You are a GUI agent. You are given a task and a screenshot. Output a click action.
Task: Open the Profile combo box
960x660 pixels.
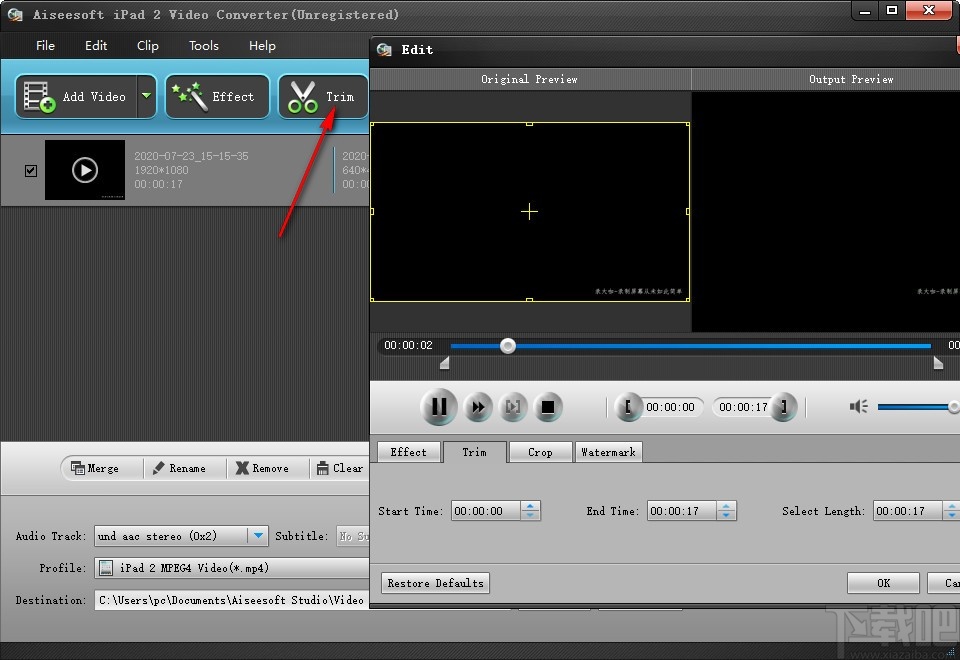[232, 568]
